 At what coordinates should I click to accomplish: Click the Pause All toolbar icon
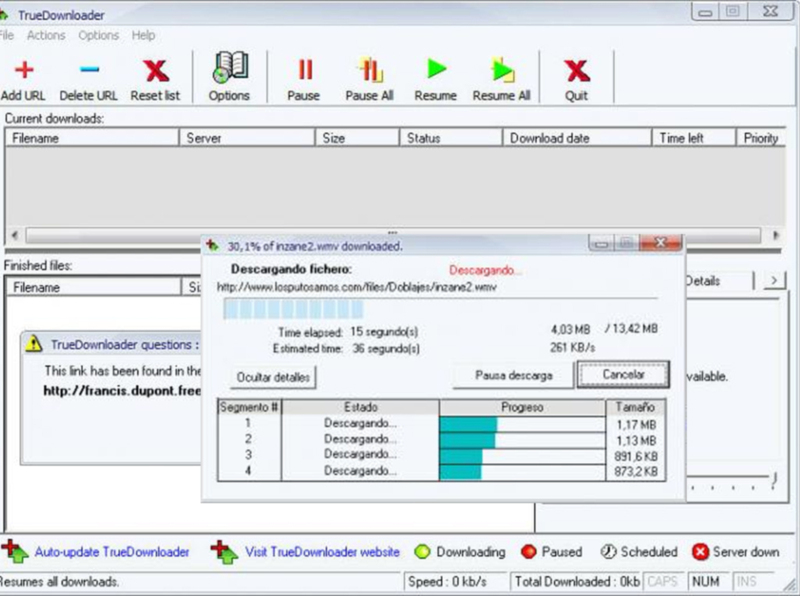pyautogui.click(x=370, y=70)
